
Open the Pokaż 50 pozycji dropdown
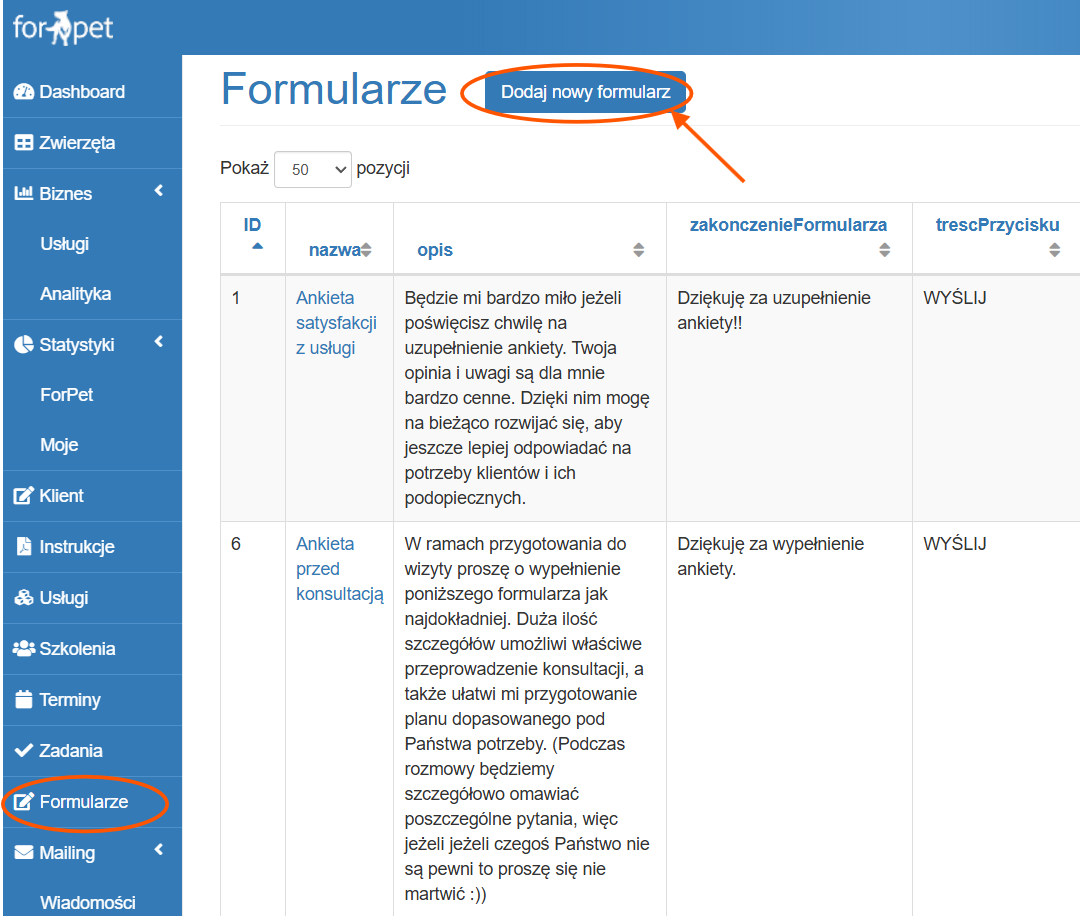[x=313, y=169]
